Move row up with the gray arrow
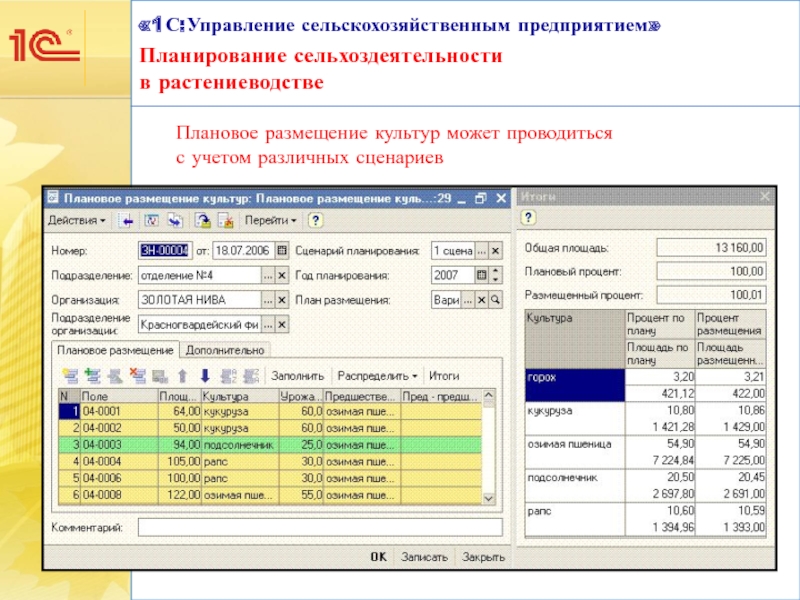Screen dimensions: 800x600 click(x=182, y=376)
